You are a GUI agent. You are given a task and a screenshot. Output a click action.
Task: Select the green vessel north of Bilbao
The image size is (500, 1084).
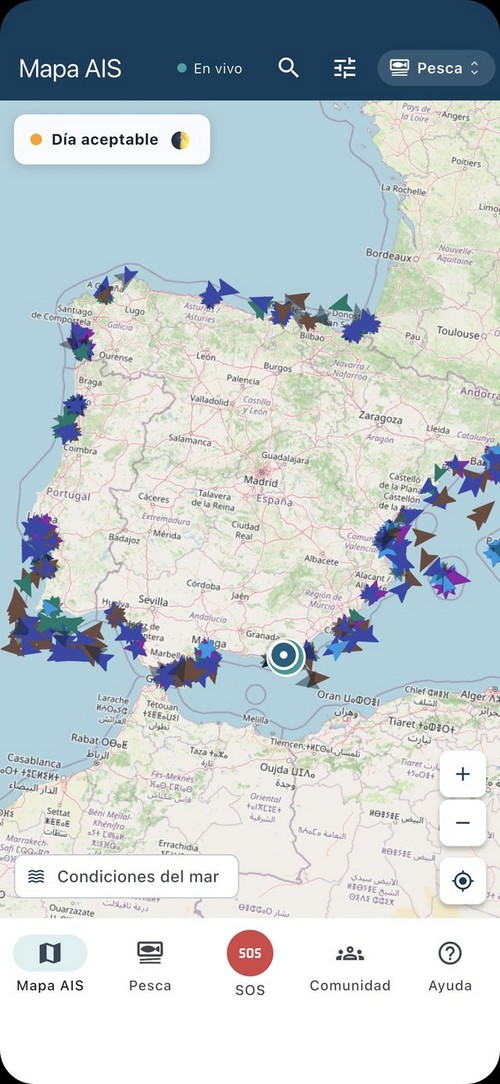tap(341, 303)
